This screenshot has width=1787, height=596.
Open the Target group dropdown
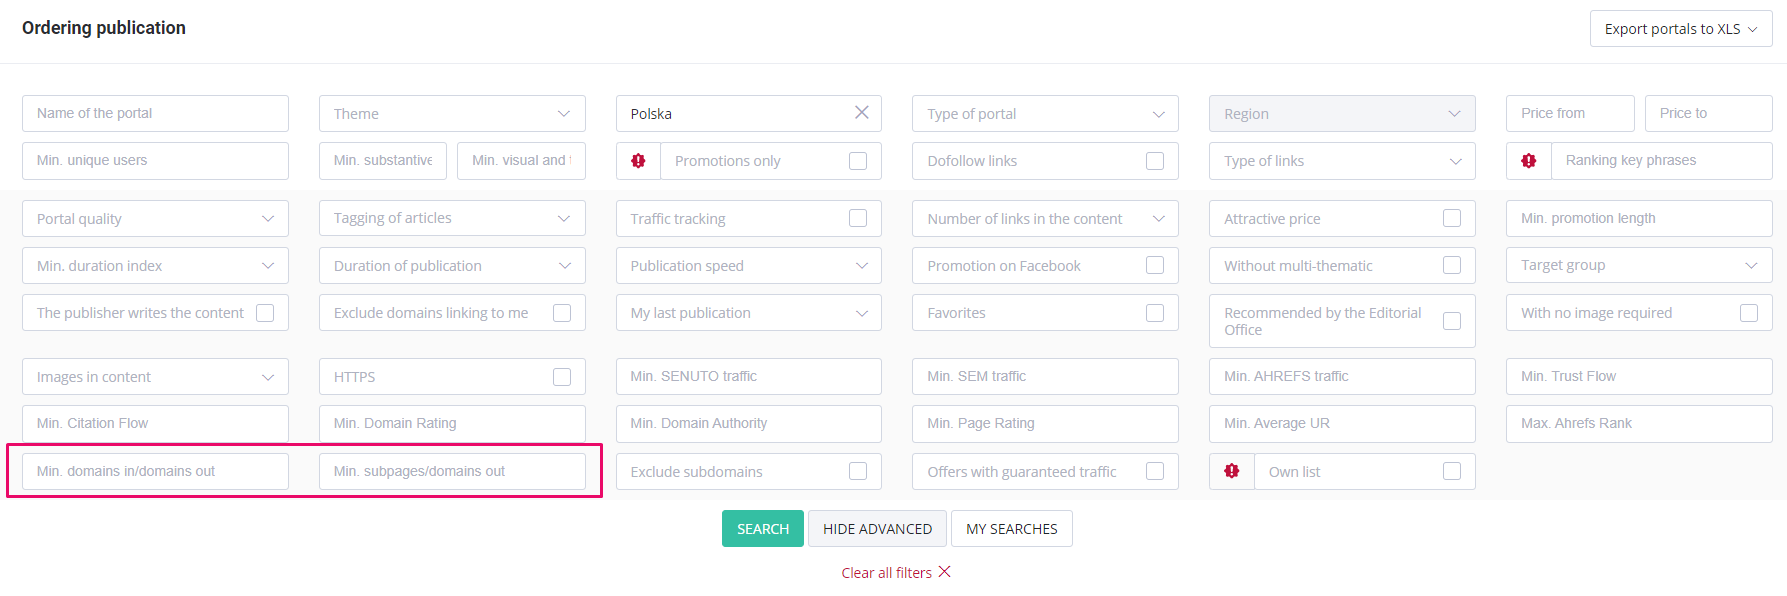click(x=1639, y=265)
